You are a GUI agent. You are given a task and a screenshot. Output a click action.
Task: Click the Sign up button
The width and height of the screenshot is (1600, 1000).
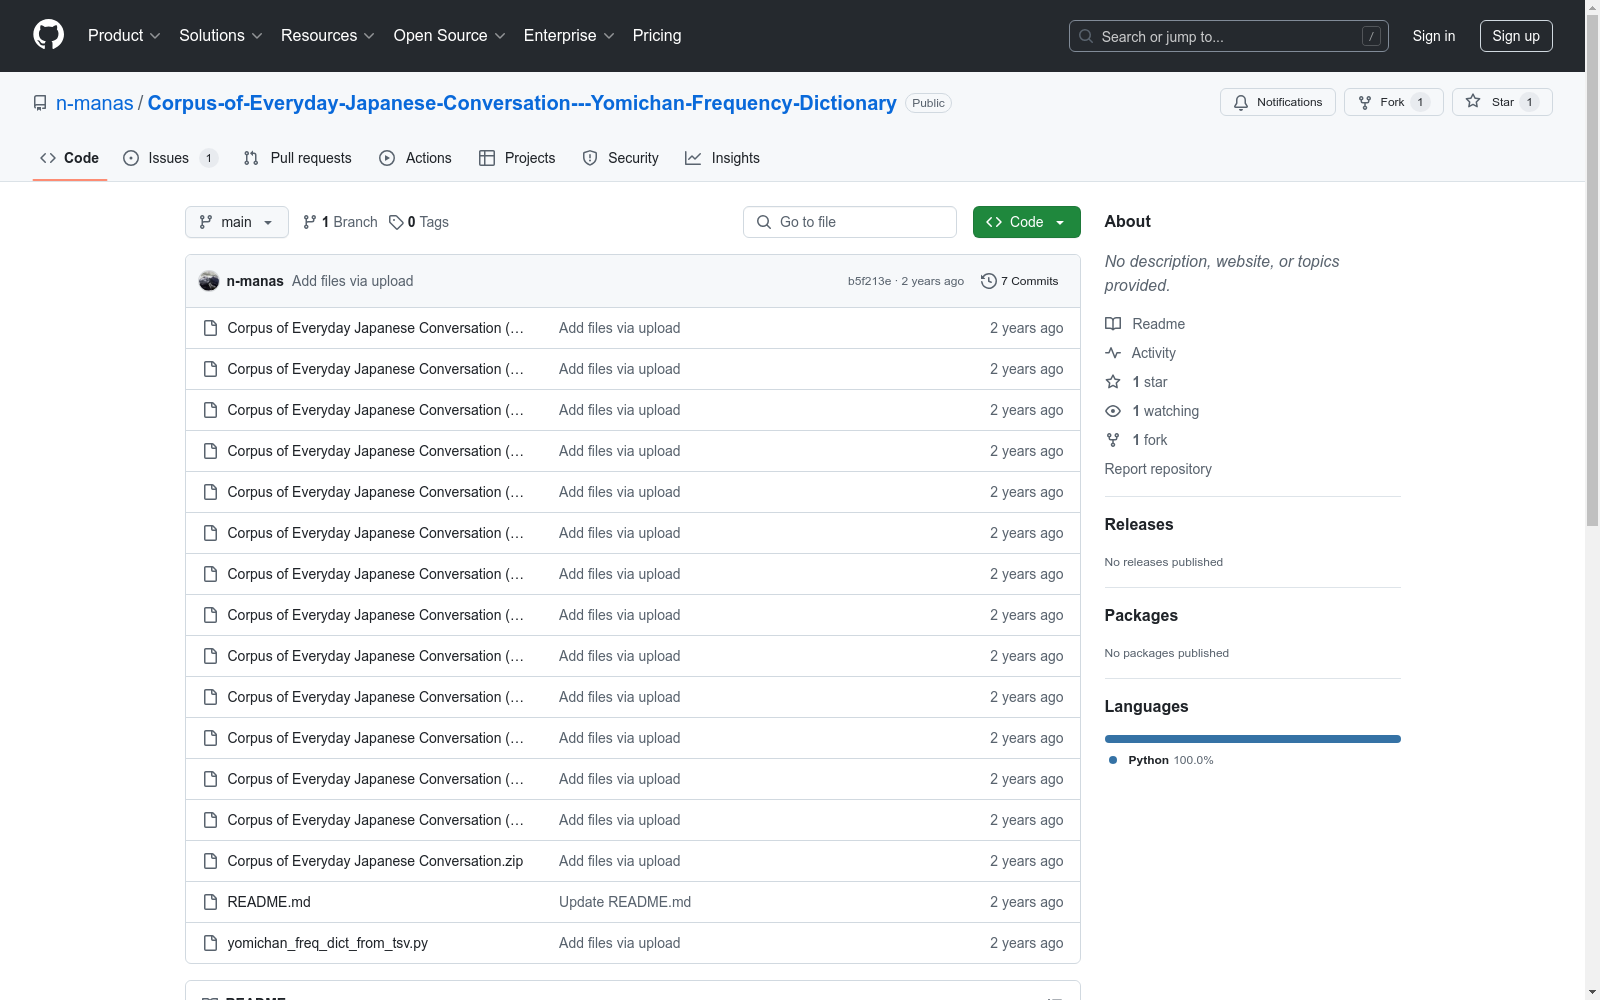[1516, 36]
